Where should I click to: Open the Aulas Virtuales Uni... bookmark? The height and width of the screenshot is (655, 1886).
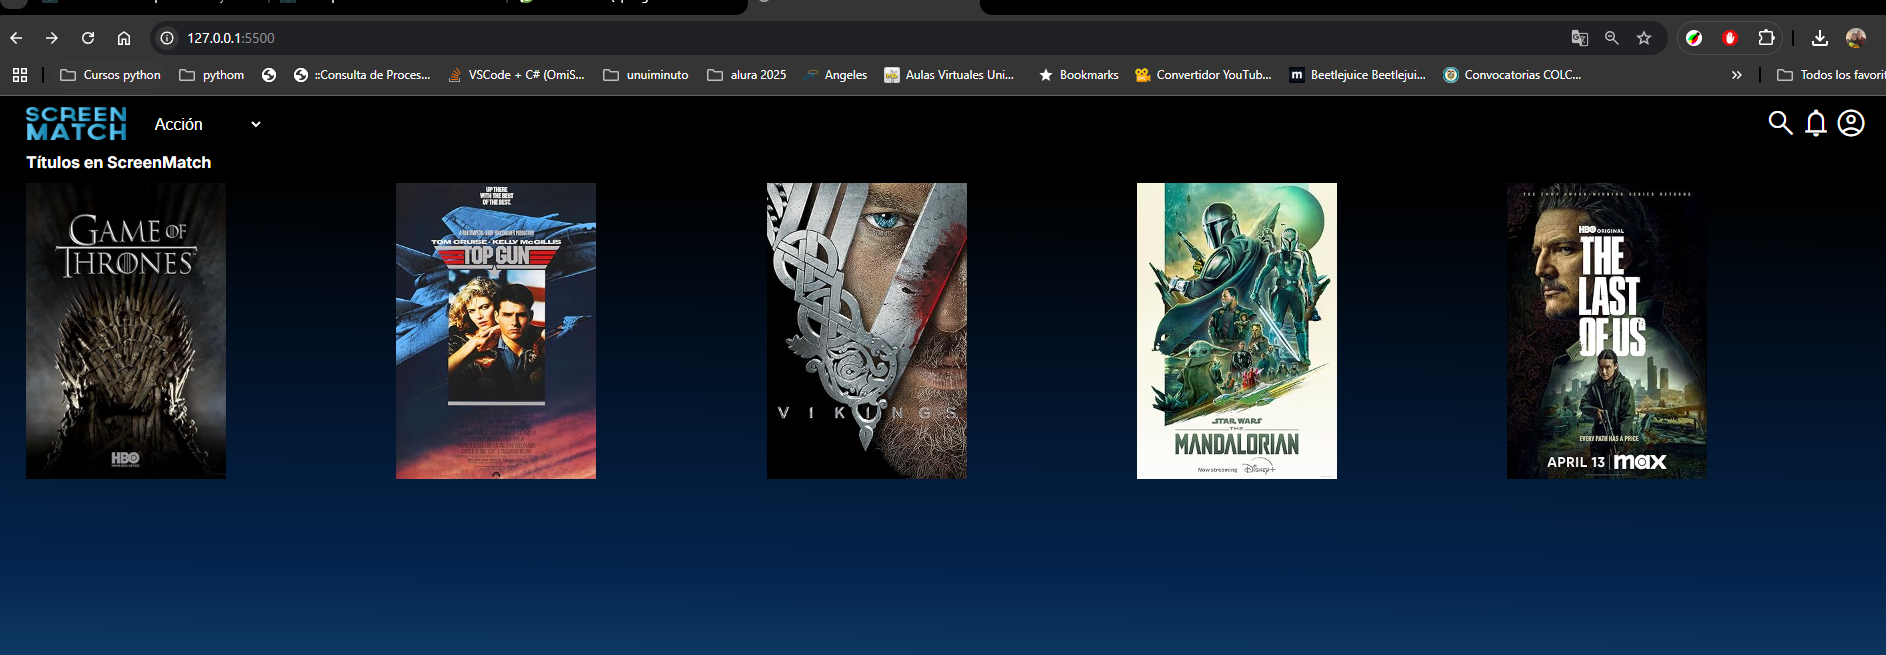point(949,75)
